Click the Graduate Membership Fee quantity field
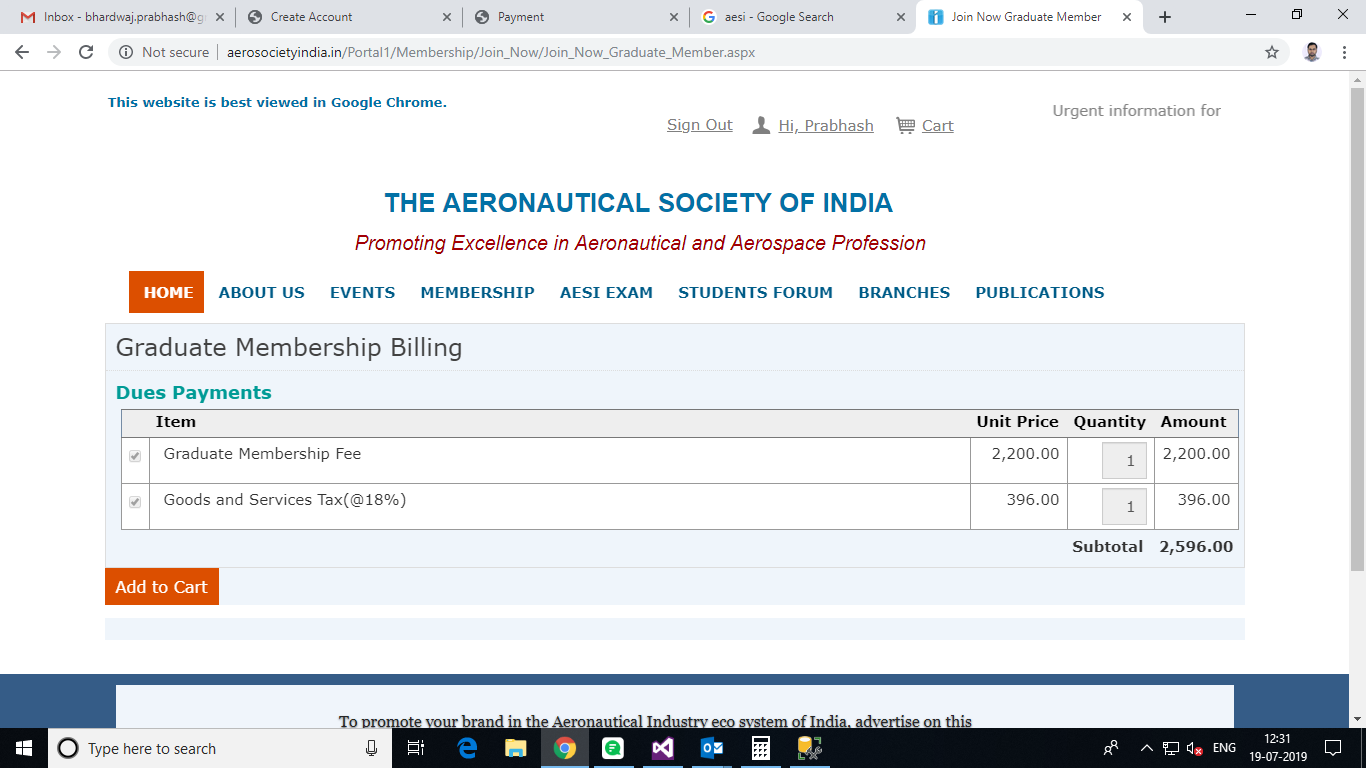Viewport: 1366px width, 768px height. point(1124,461)
